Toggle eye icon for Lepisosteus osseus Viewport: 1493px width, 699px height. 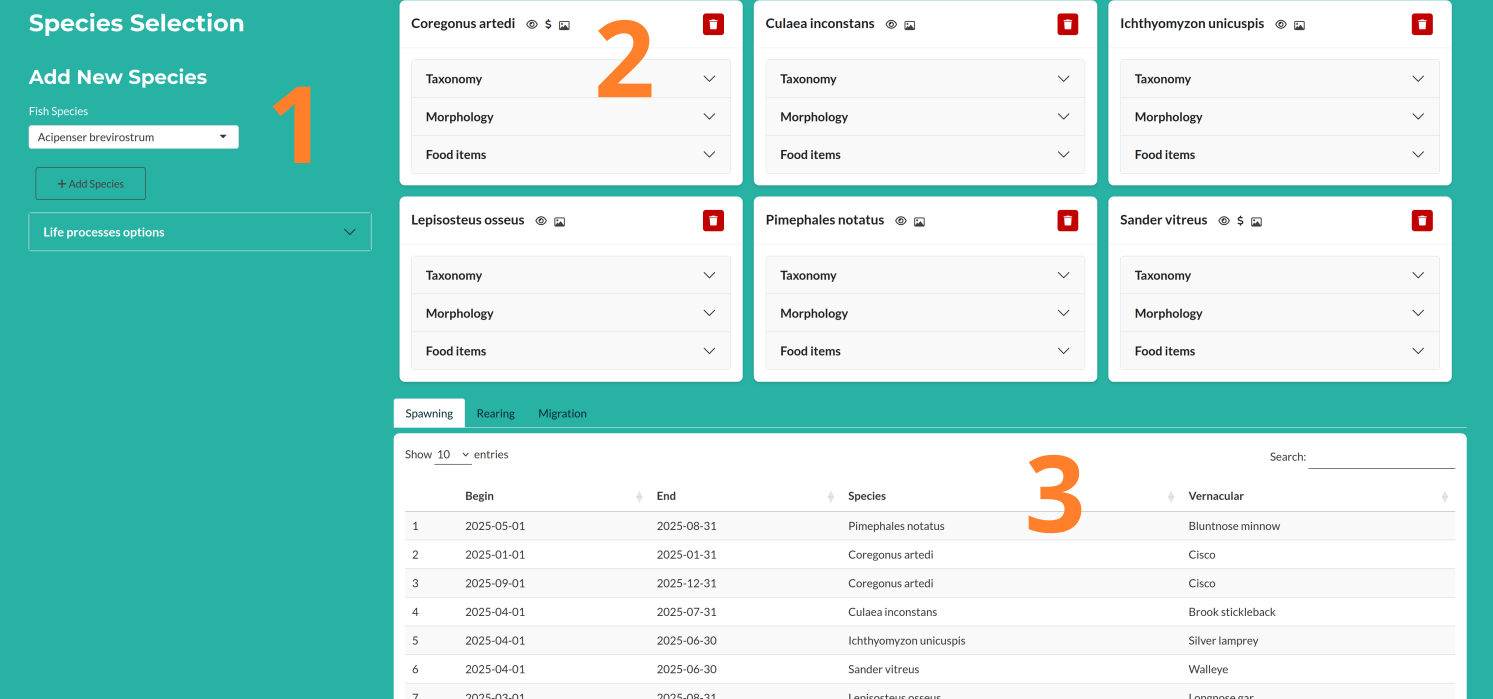pyautogui.click(x=541, y=221)
